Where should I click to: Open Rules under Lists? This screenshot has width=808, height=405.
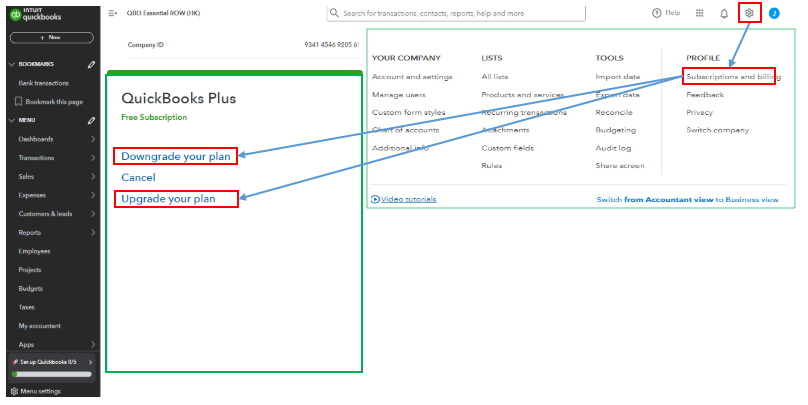[492, 166]
